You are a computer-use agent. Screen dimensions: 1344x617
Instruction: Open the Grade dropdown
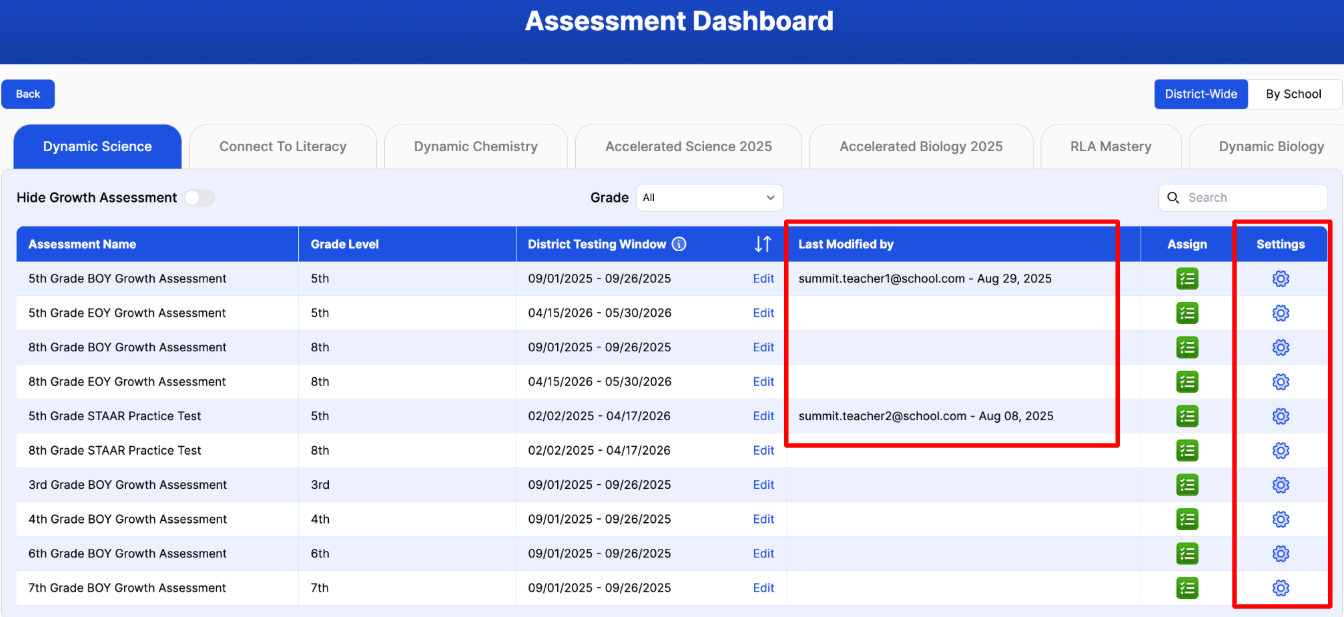click(709, 198)
